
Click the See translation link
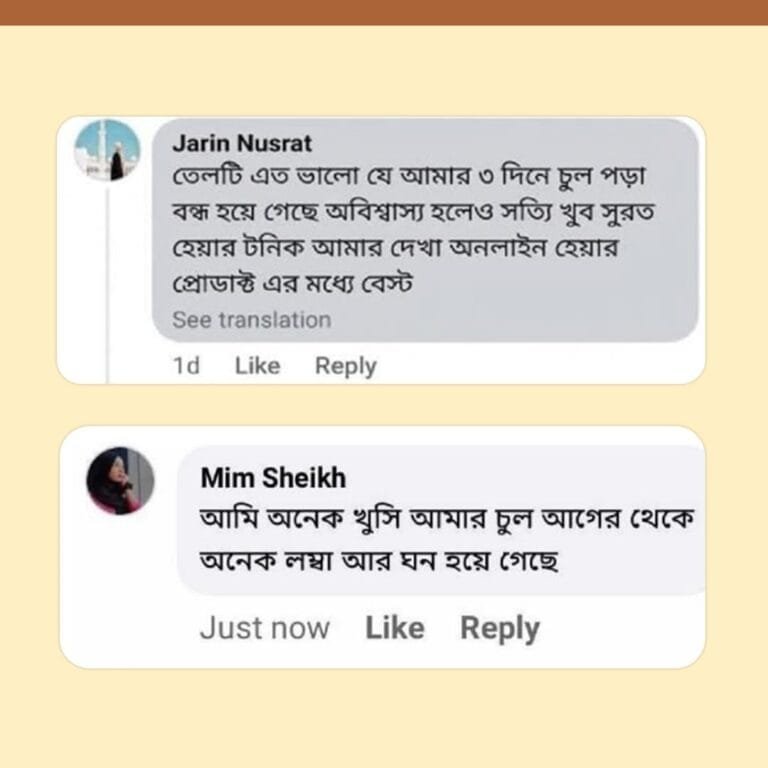251,320
